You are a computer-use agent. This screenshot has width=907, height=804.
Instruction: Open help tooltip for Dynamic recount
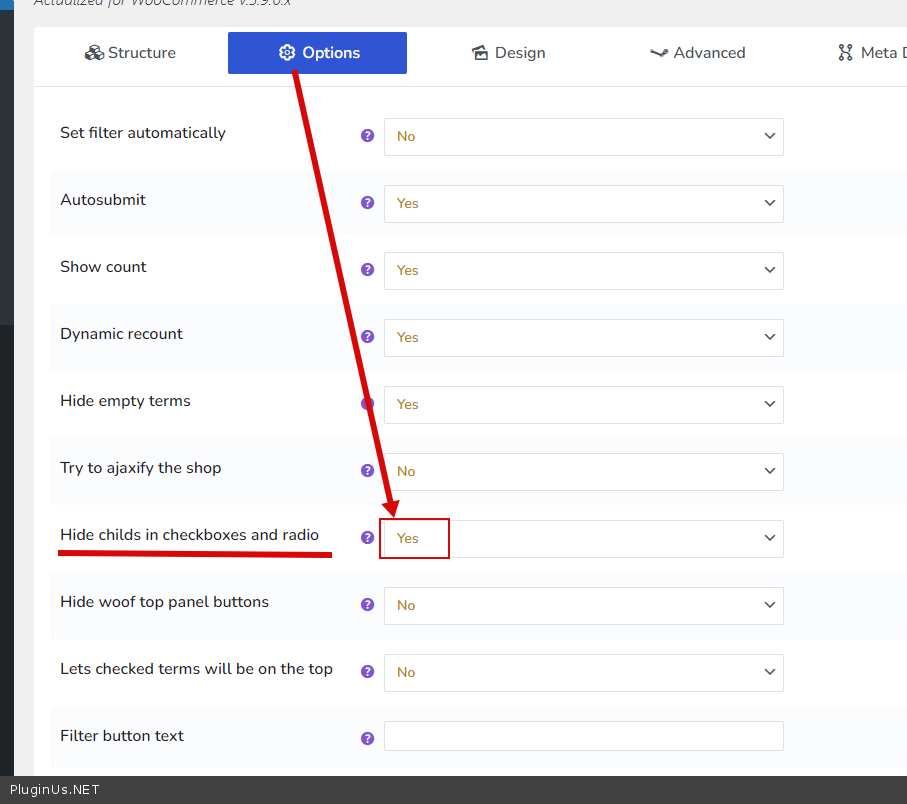pyautogui.click(x=367, y=337)
